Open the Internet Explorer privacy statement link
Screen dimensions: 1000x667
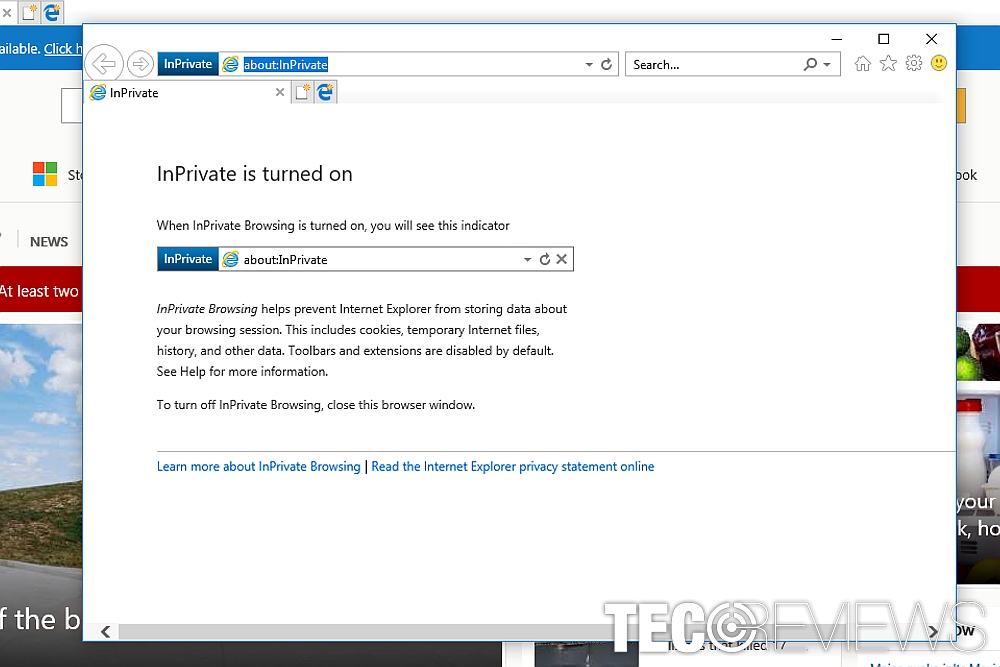pyautogui.click(x=513, y=467)
